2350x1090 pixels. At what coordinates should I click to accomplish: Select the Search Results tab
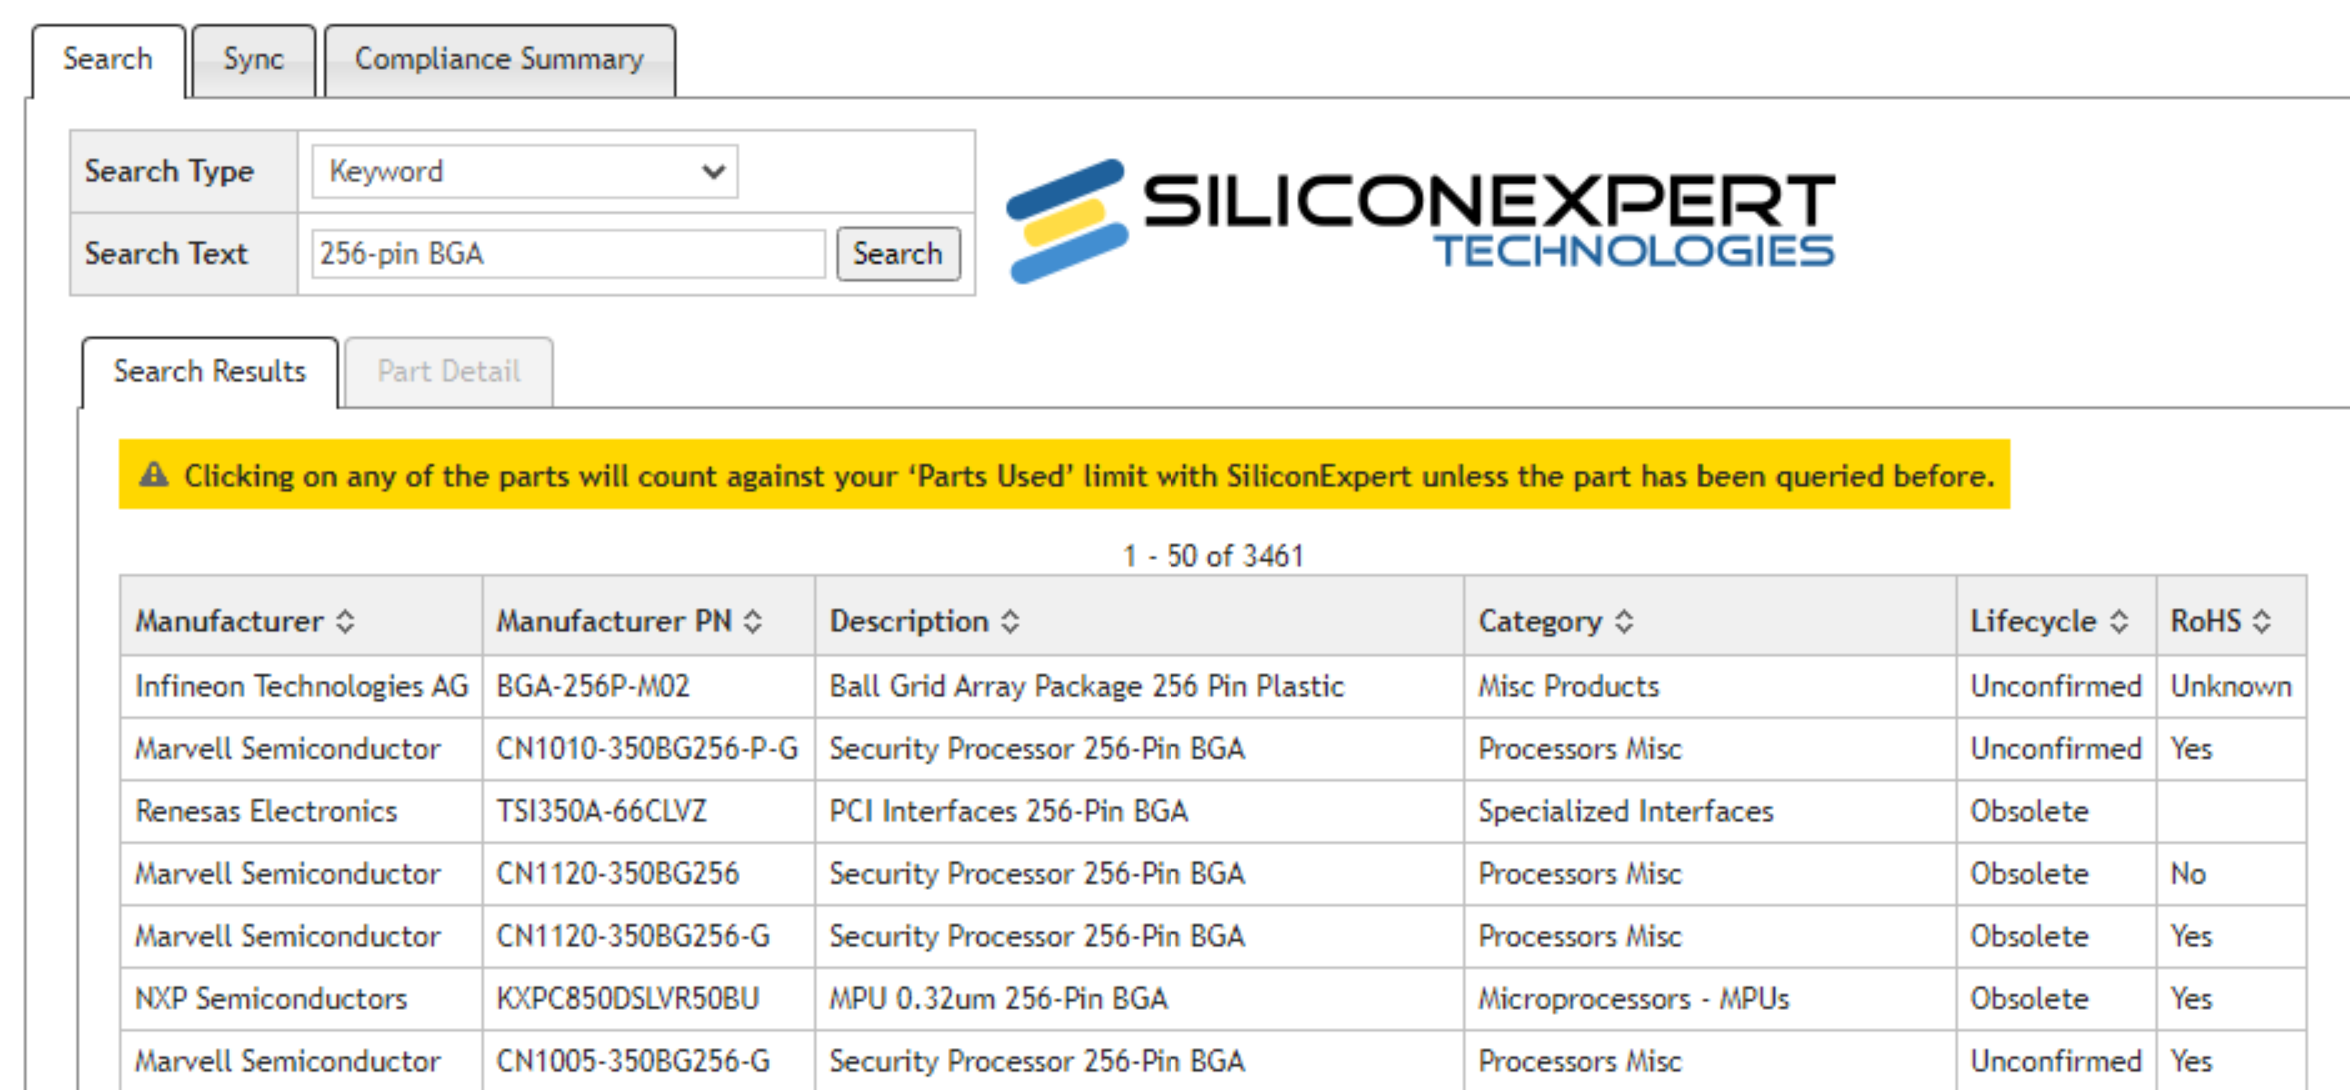tap(209, 371)
